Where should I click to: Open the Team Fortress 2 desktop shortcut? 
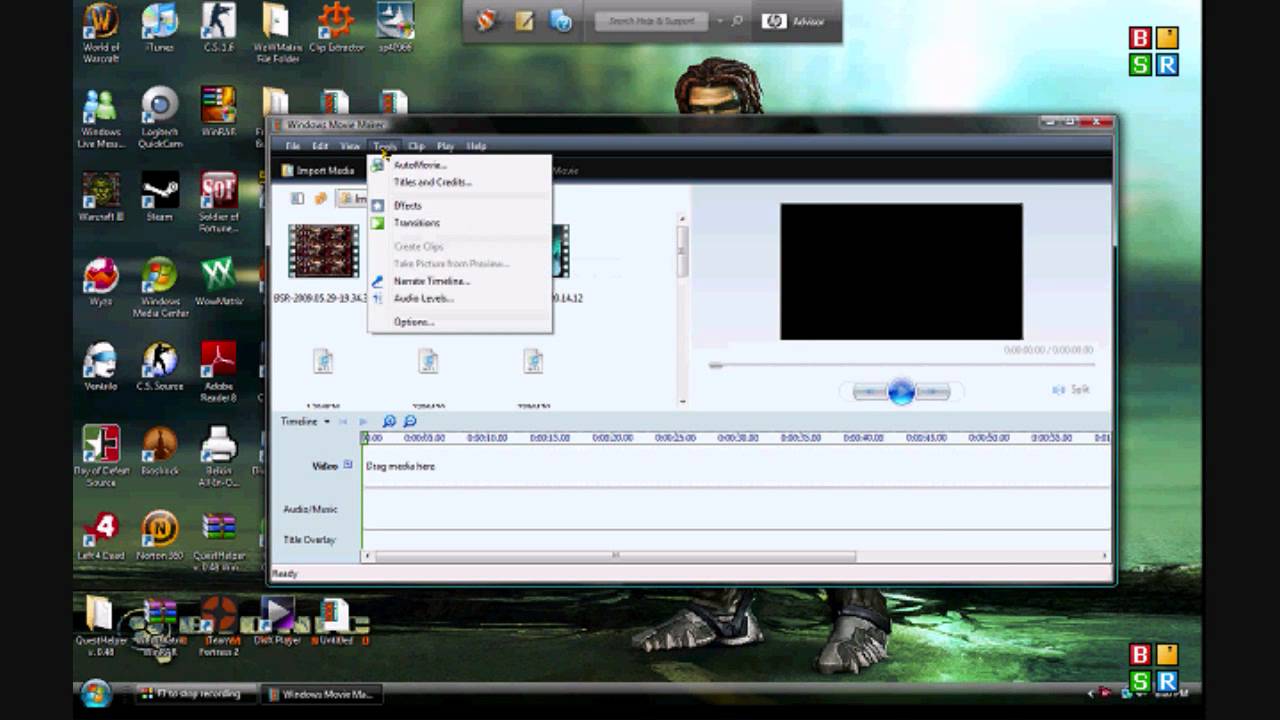pyautogui.click(x=218, y=627)
